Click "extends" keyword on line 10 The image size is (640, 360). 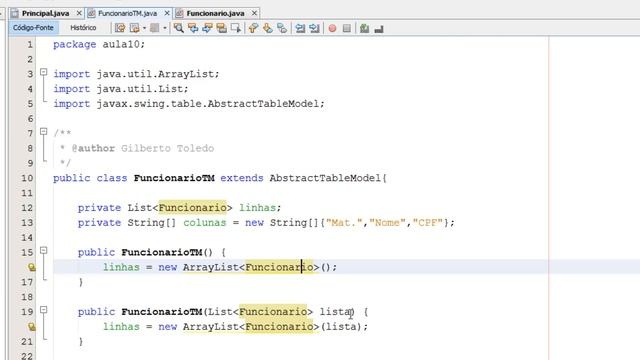pyautogui.click(x=242, y=178)
